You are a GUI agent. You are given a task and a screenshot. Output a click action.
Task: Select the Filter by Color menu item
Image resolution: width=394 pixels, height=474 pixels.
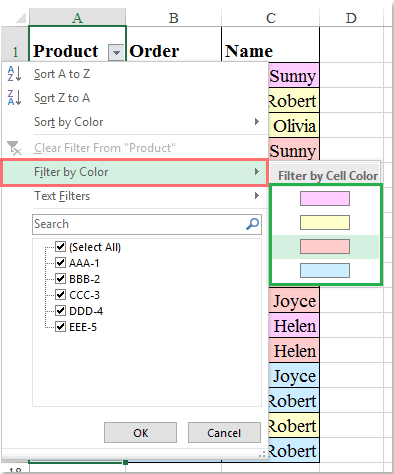pos(135,172)
